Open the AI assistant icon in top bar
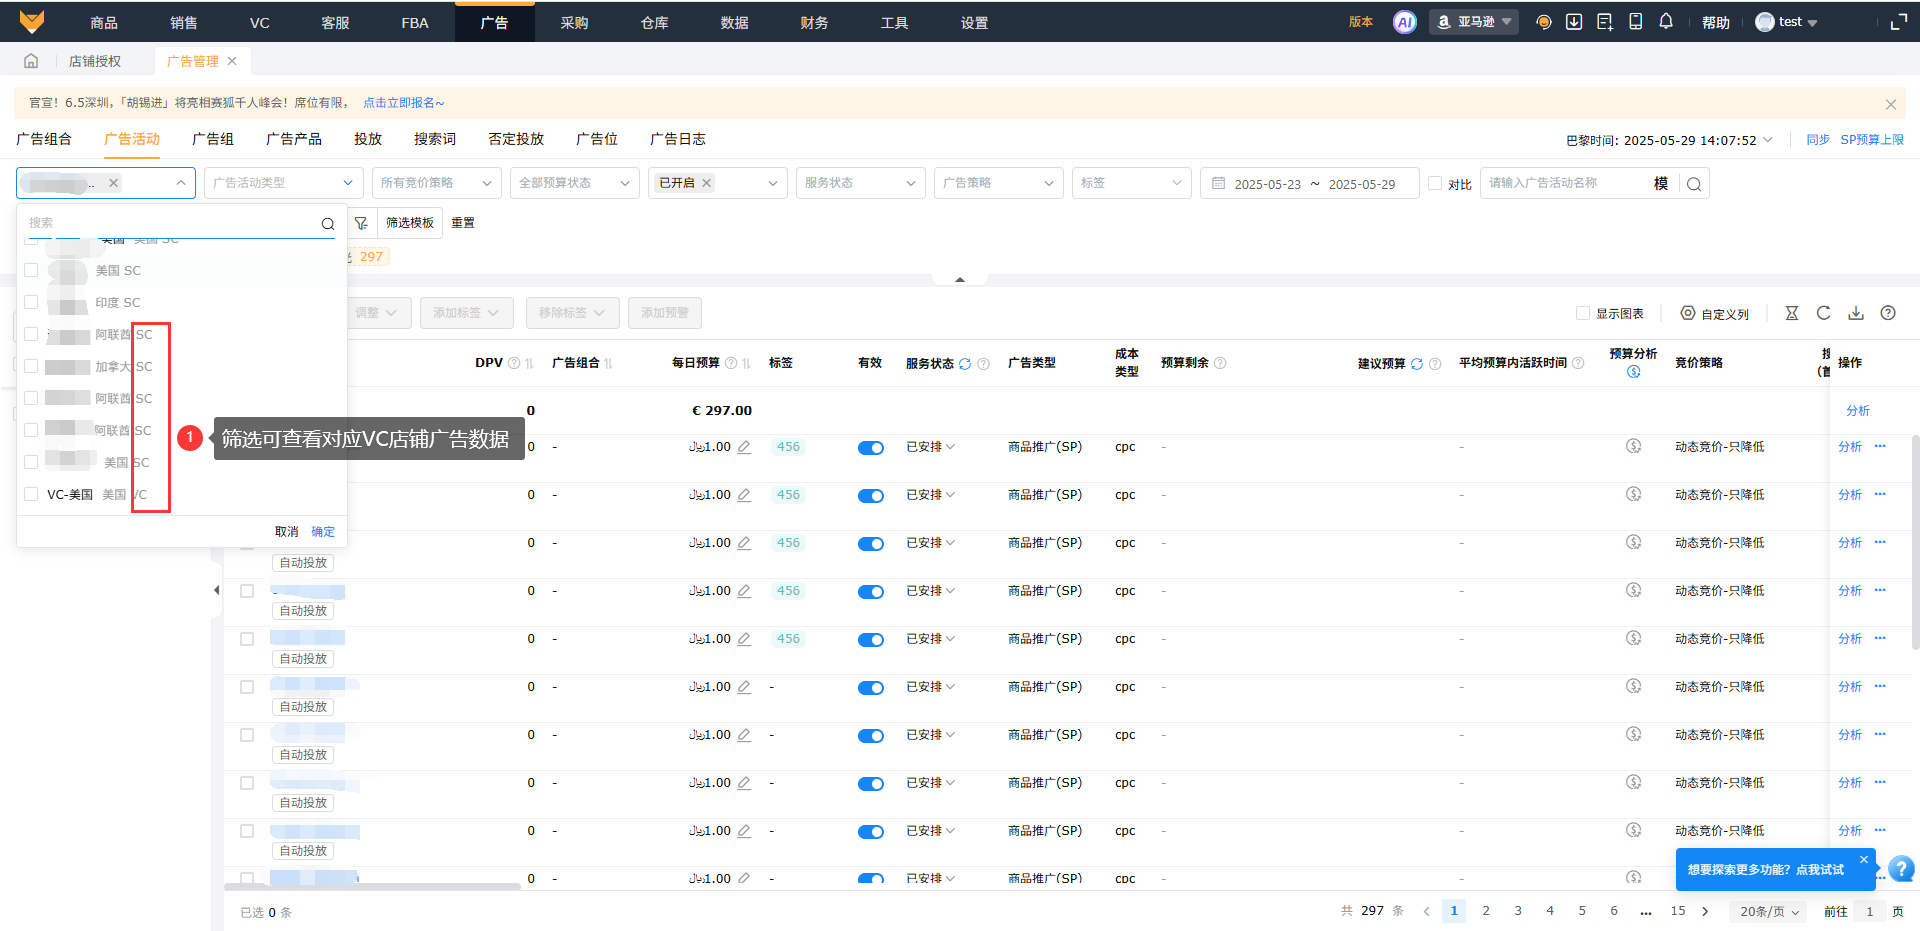Viewport: 1920px width, 931px height. click(1404, 22)
